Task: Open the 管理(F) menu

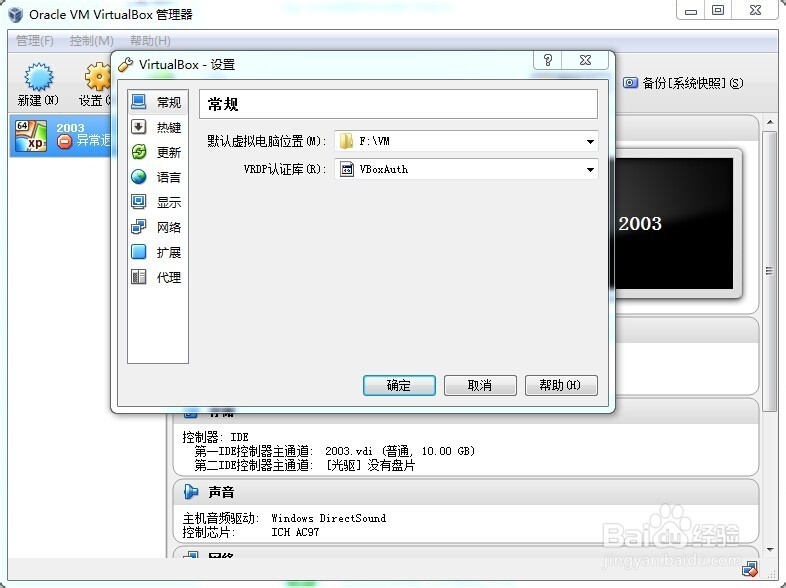Action: click(x=35, y=41)
